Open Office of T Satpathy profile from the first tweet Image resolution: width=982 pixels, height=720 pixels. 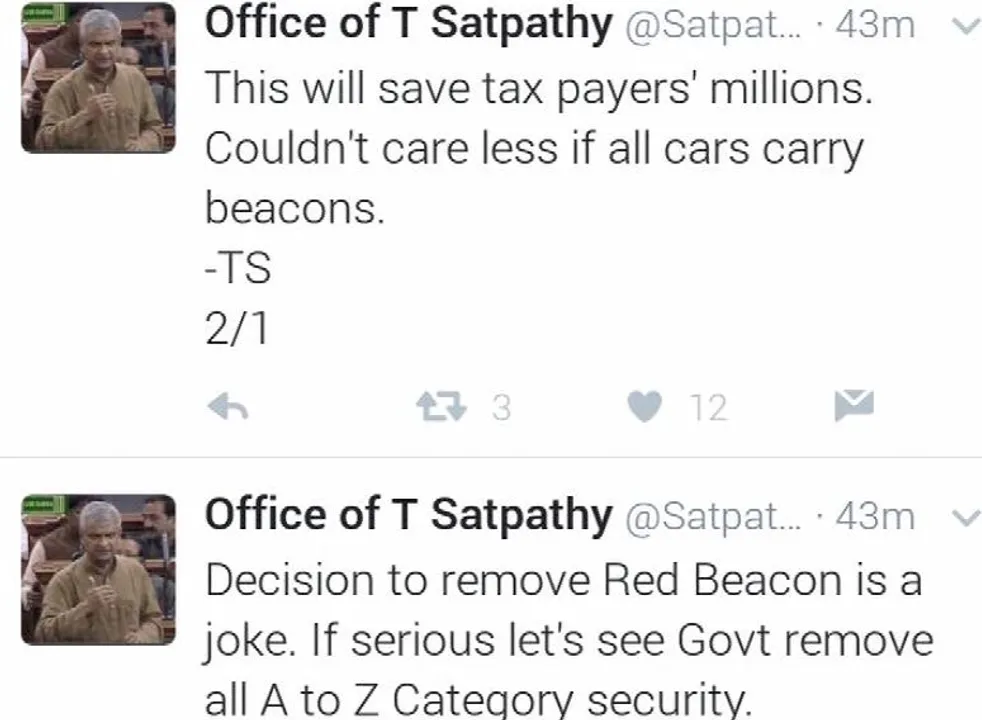click(x=408, y=24)
